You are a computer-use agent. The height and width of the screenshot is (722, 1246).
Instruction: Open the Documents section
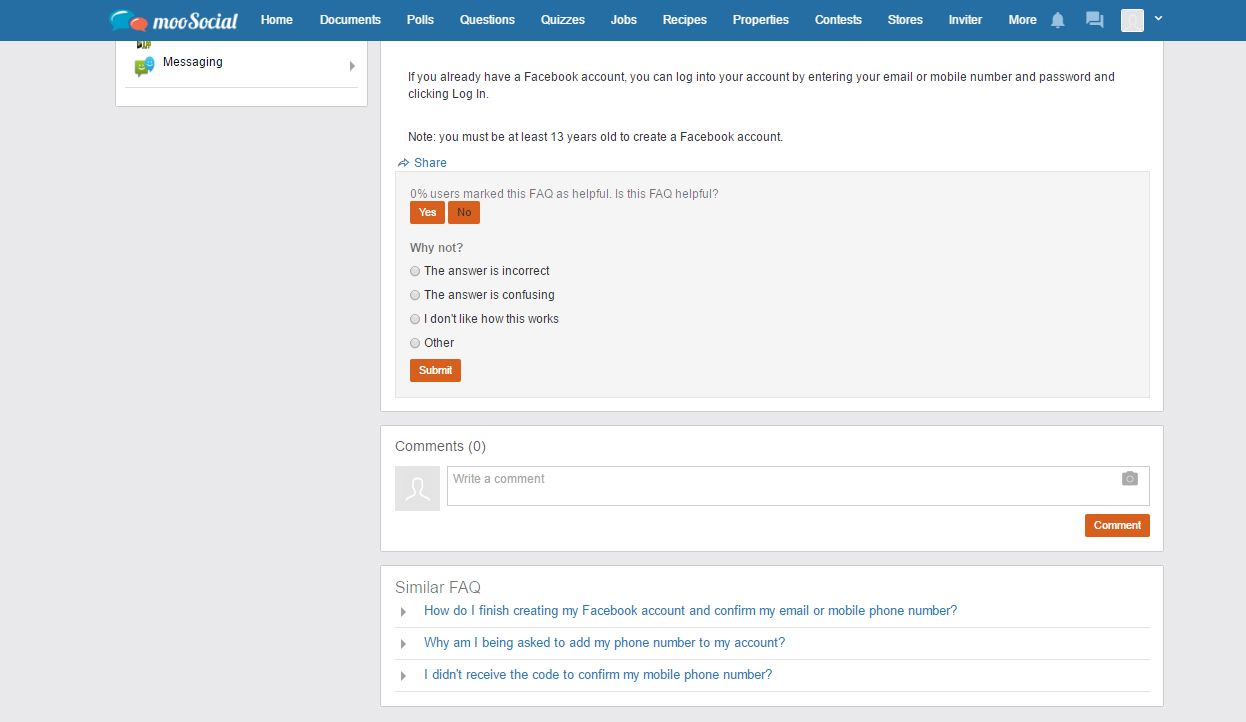point(350,20)
